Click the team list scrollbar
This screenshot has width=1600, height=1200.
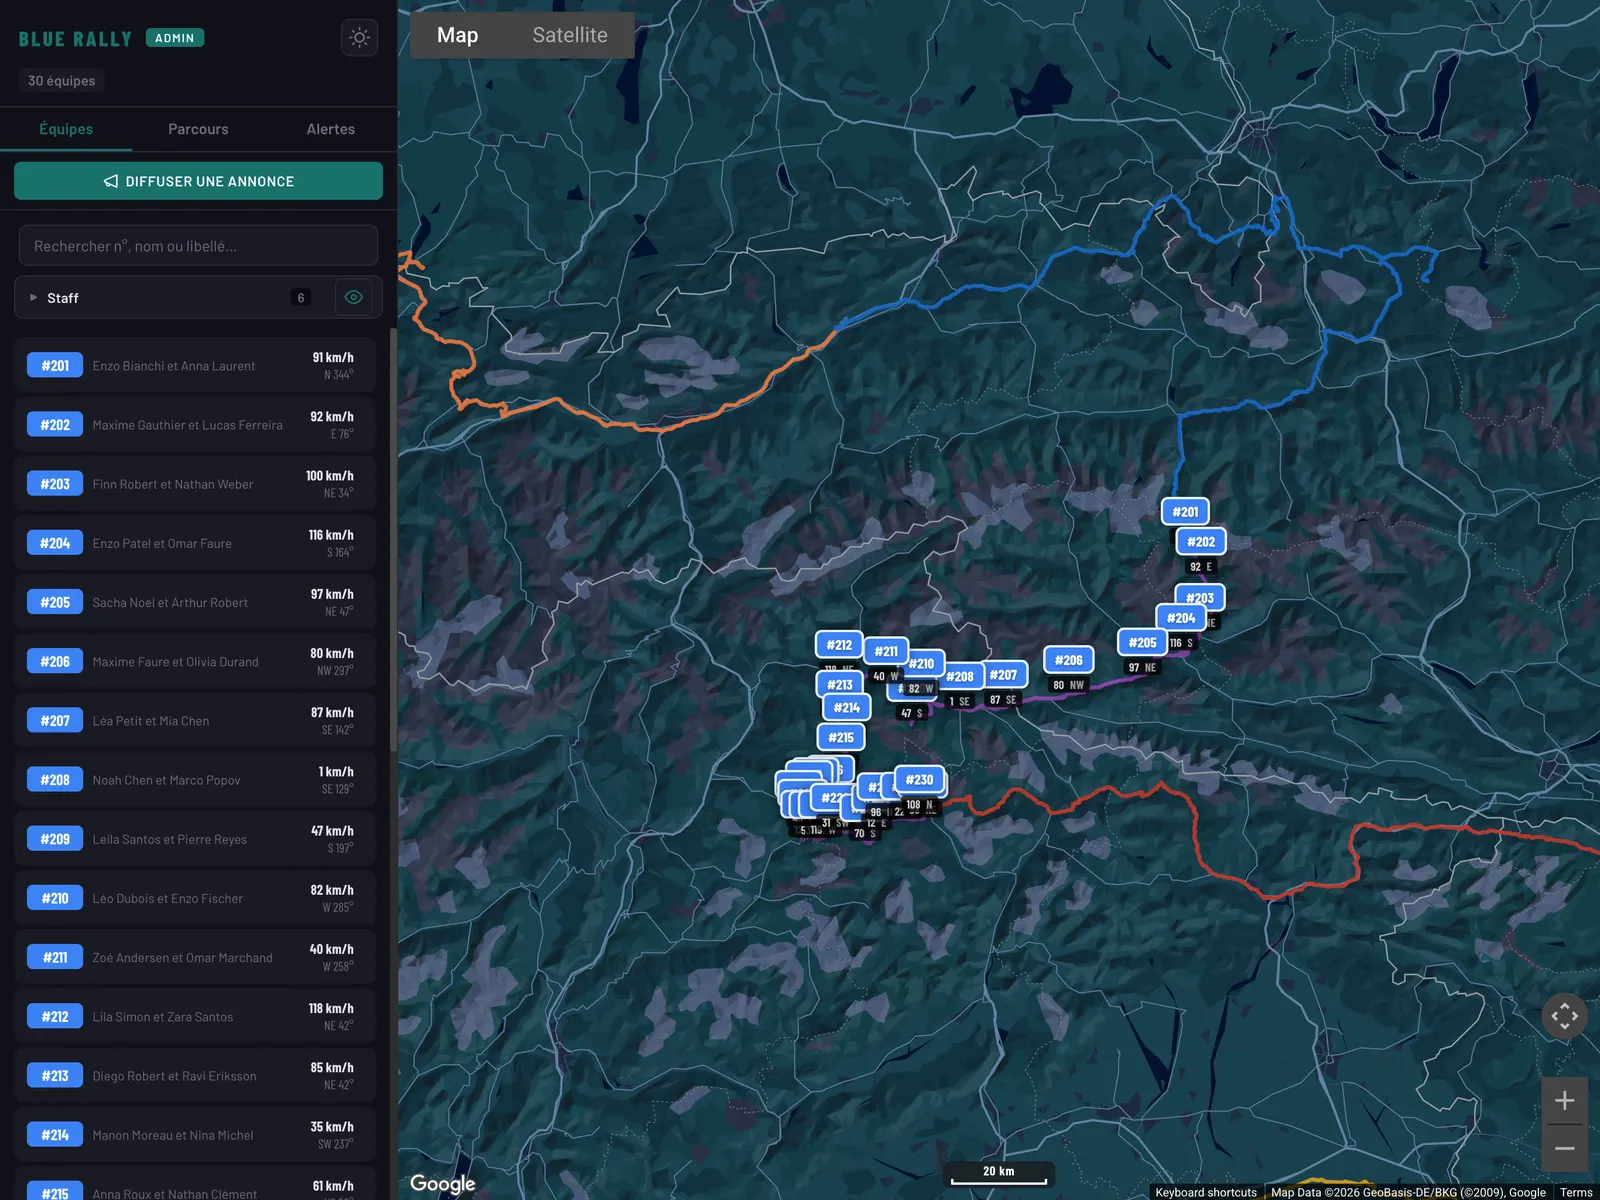(x=393, y=540)
